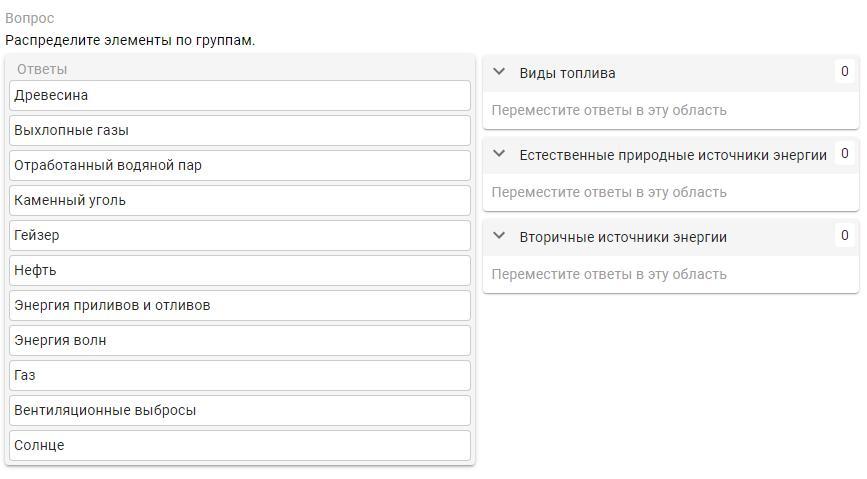Click the Выхлопные газы answer item
The height and width of the screenshot is (479, 867).
(x=240, y=131)
